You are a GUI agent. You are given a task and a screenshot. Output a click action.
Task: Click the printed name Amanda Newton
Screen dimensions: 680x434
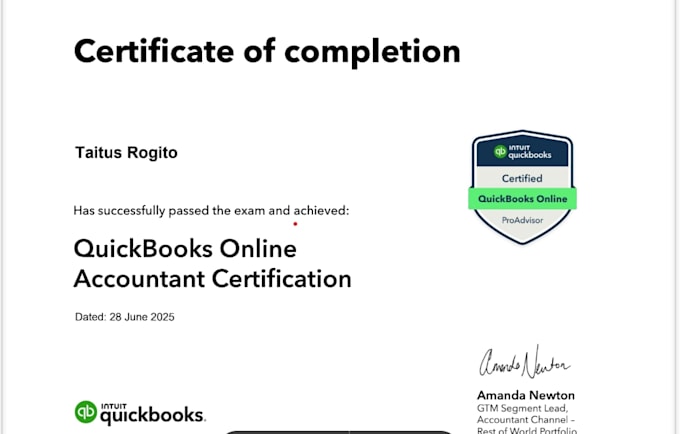pyautogui.click(x=526, y=395)
